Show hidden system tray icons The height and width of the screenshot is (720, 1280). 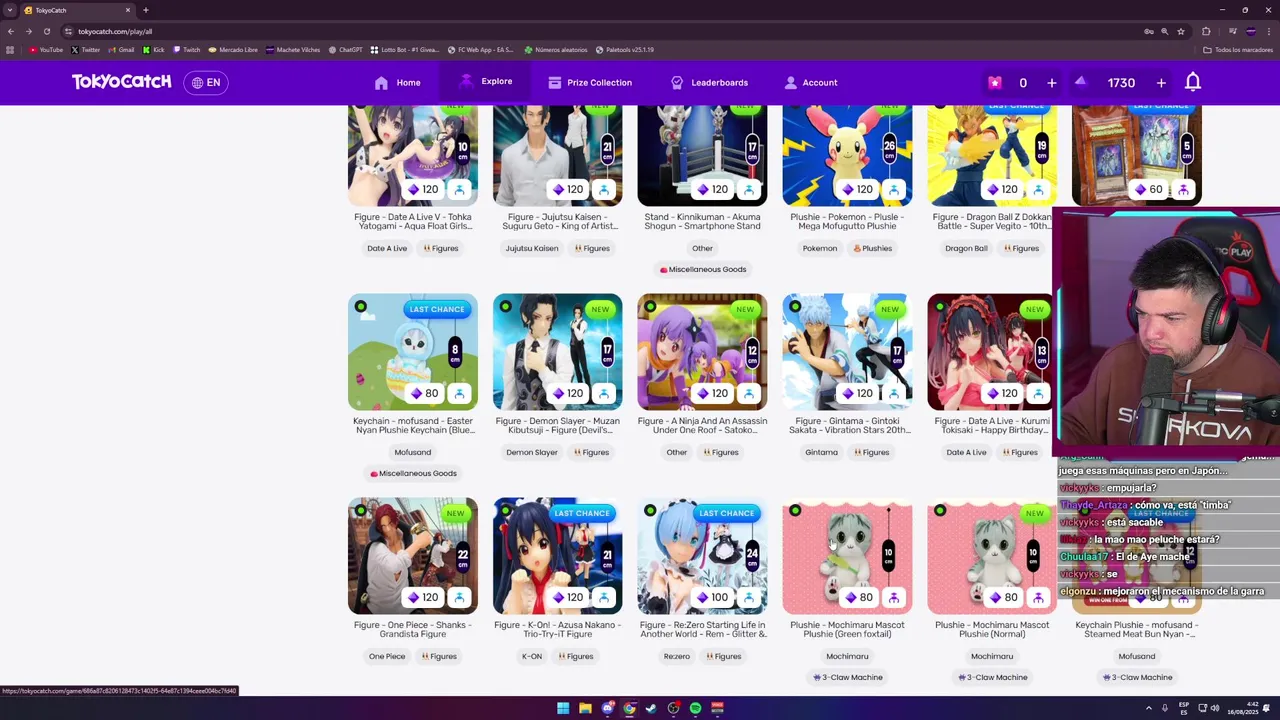[x=1149, y=708]
